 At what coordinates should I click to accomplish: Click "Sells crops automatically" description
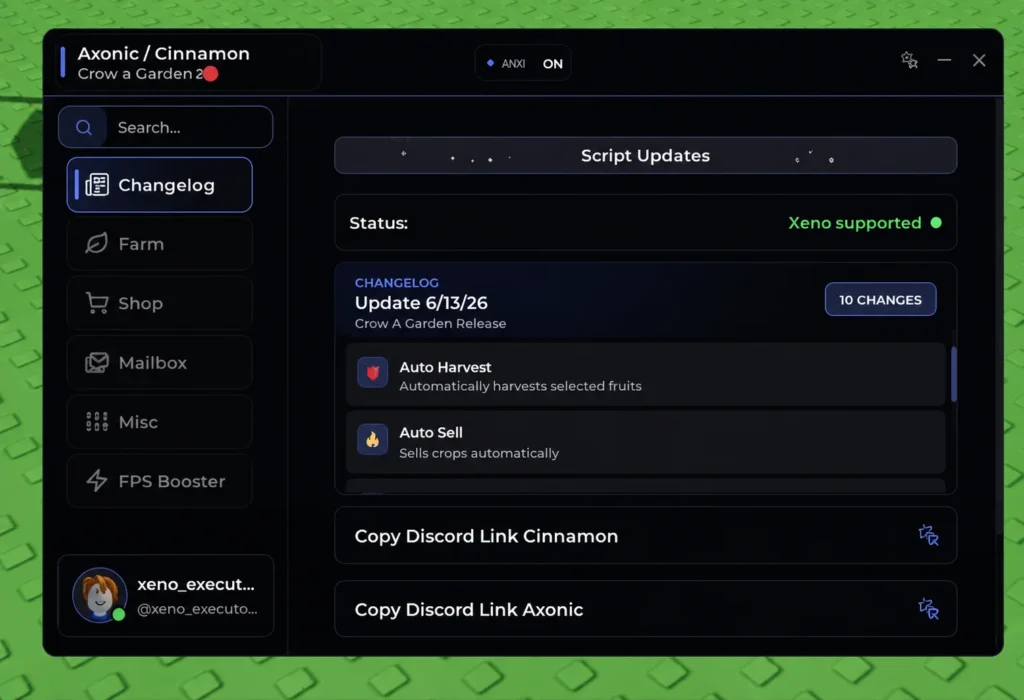point(479,453)
